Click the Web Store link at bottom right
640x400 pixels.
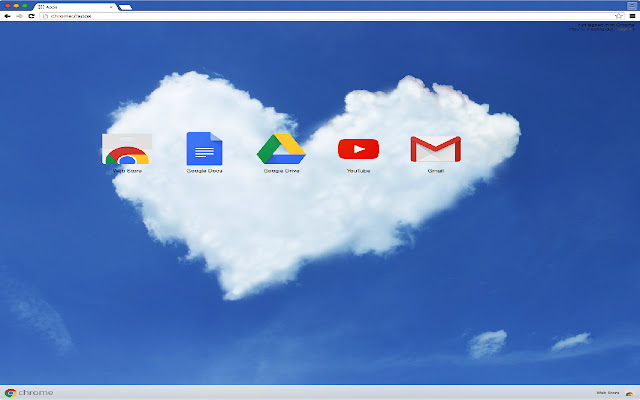[x=608, y=393]
